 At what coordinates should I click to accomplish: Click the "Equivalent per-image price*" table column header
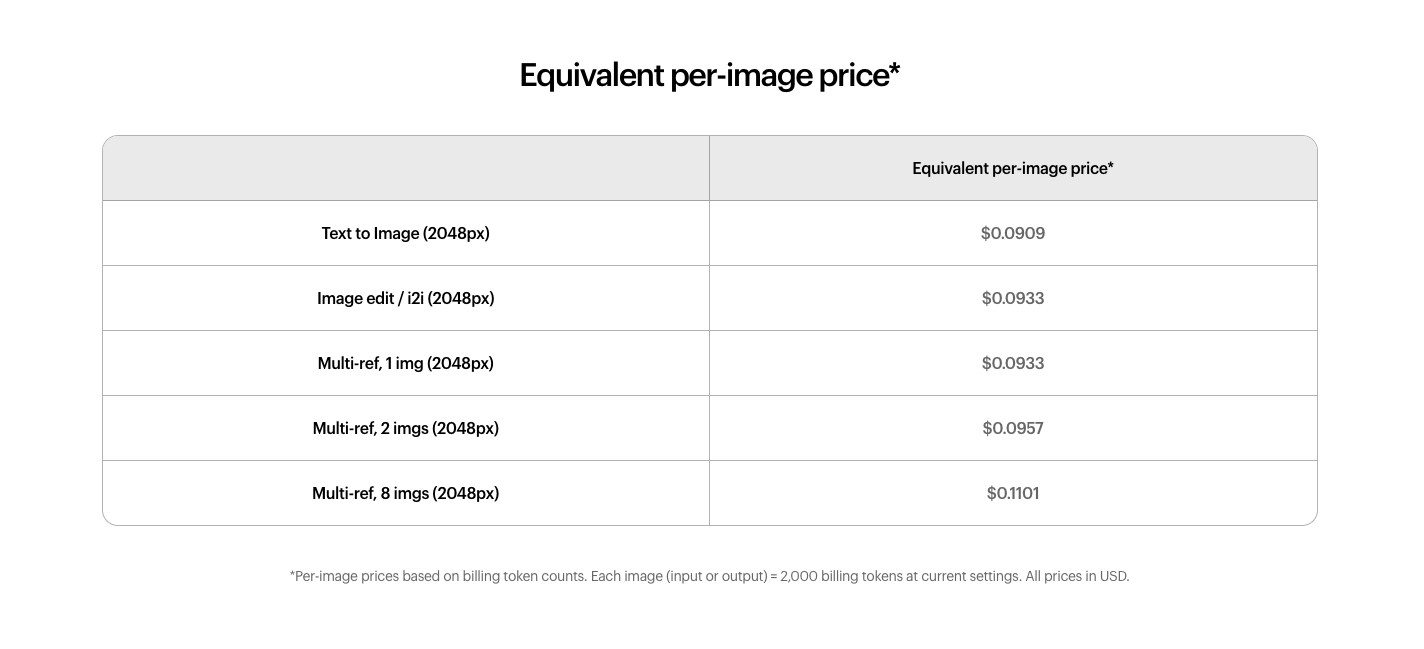coord(1012,169)
